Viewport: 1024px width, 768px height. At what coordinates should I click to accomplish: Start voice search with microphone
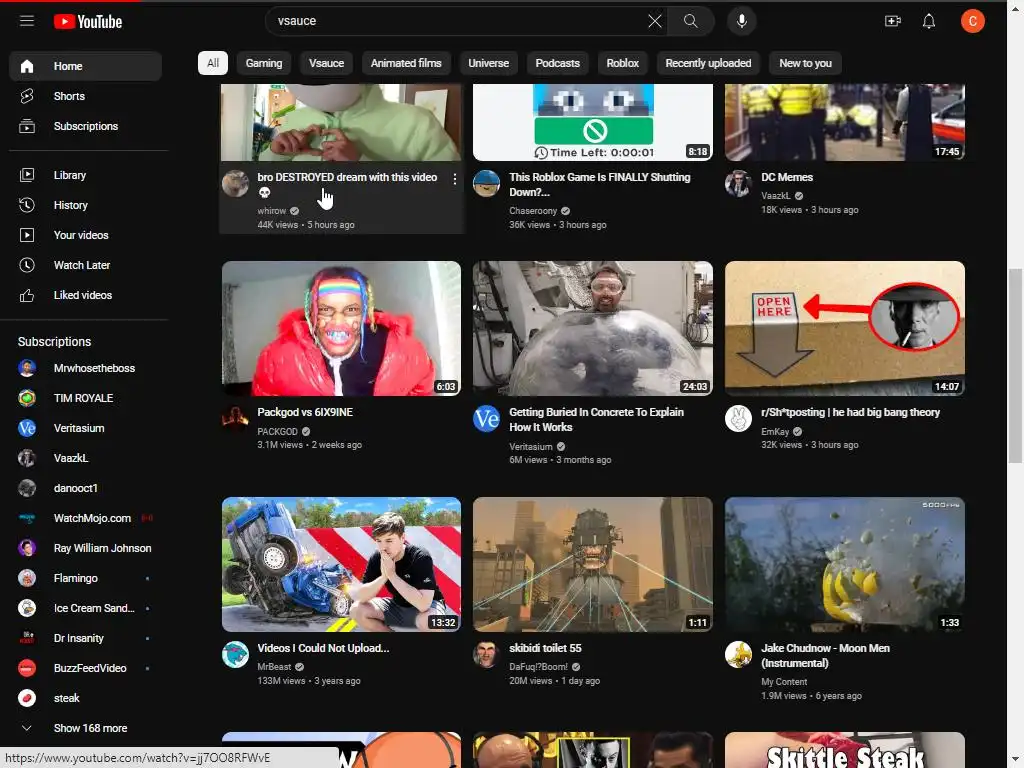click(741, 21)
